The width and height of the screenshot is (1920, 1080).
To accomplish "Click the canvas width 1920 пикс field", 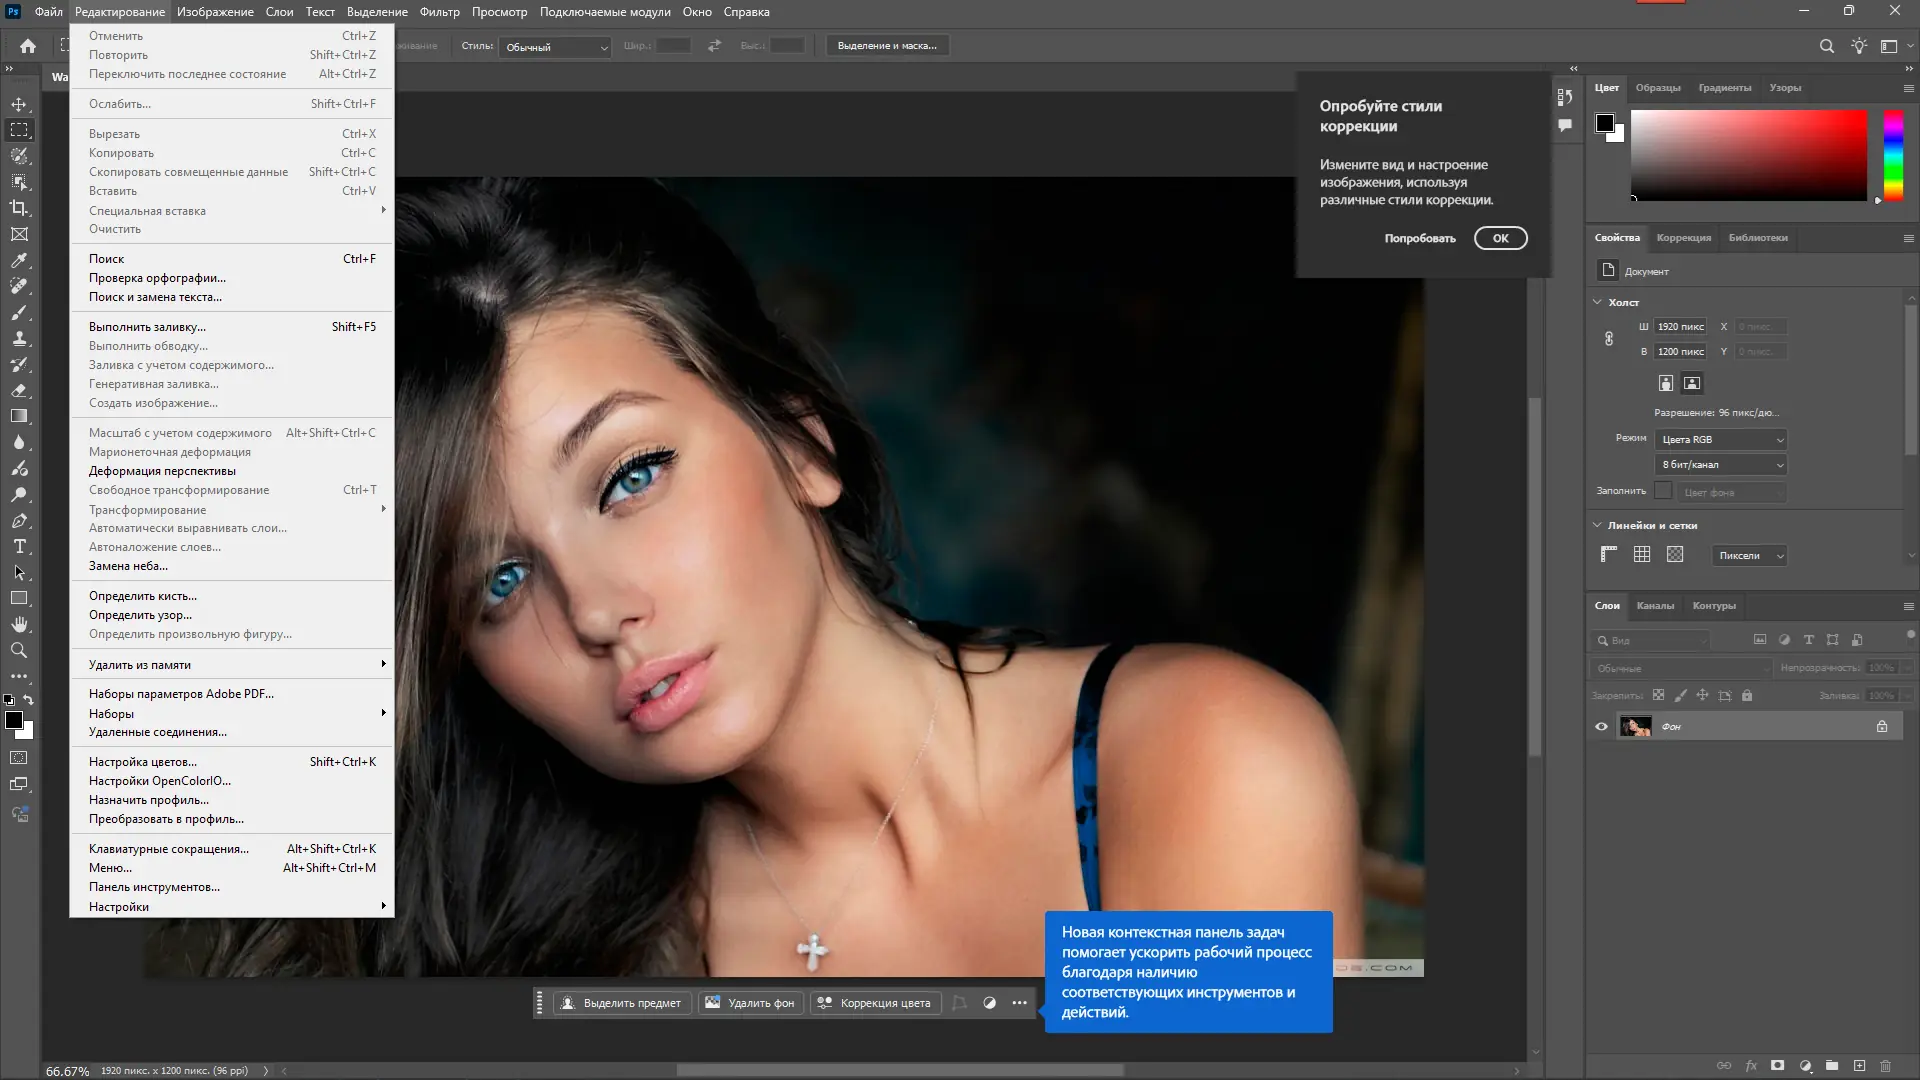I will tap(1680, 327).
